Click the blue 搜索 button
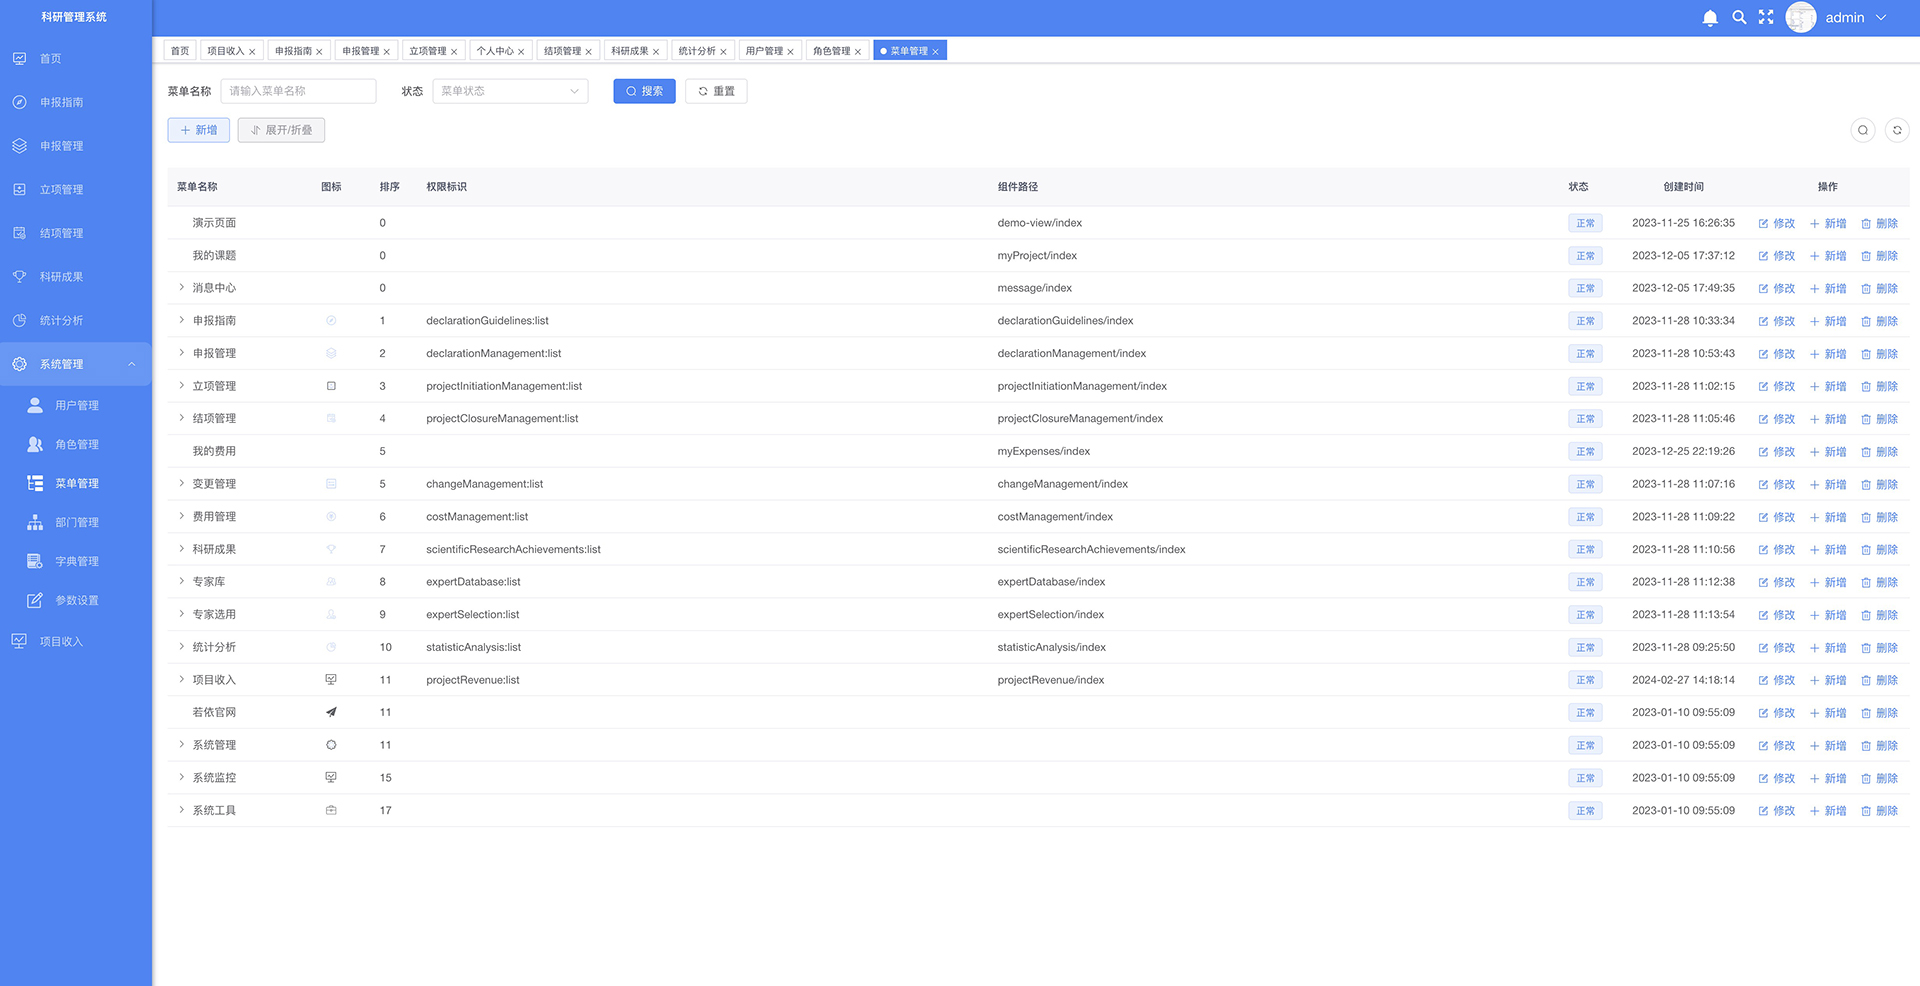The width and height of the screenshot is (1920, 986). (644, 91)
